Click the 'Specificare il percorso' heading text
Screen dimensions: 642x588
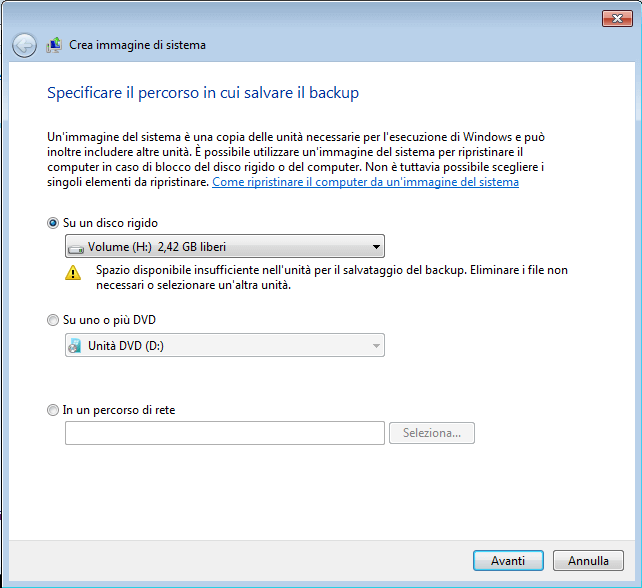click(203, 93)
